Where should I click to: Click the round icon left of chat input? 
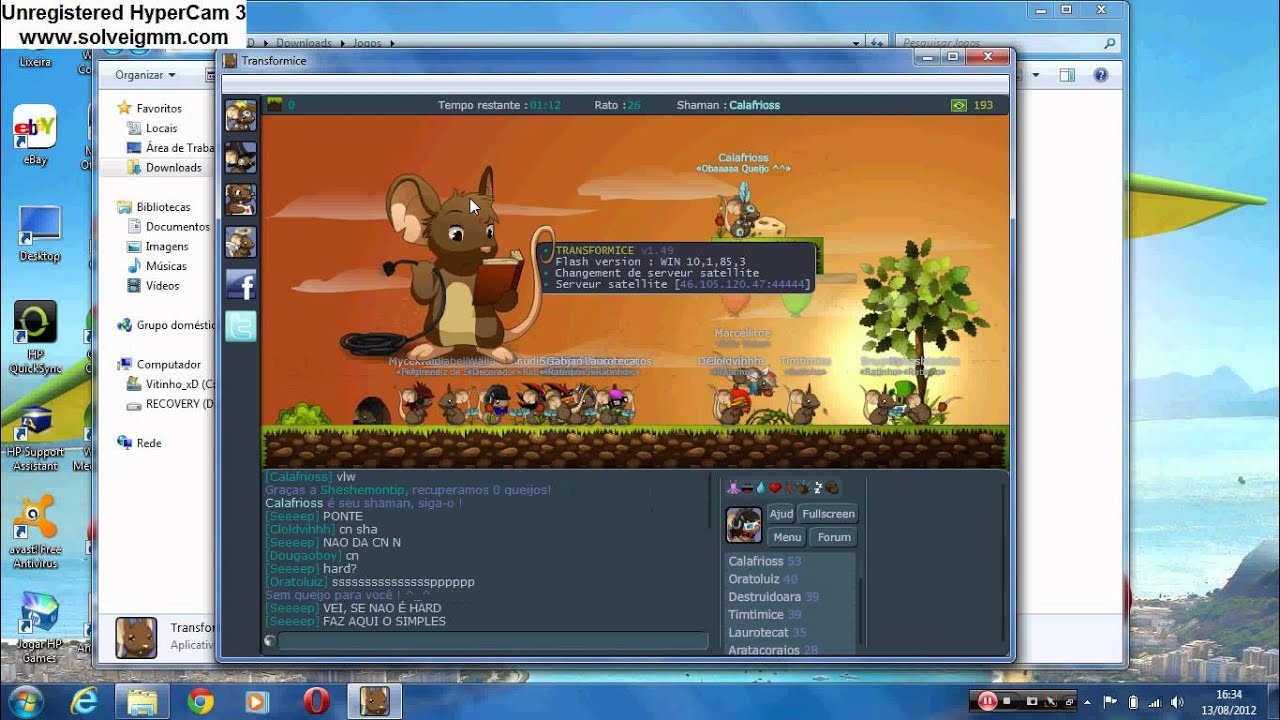(x=269, y=641)
